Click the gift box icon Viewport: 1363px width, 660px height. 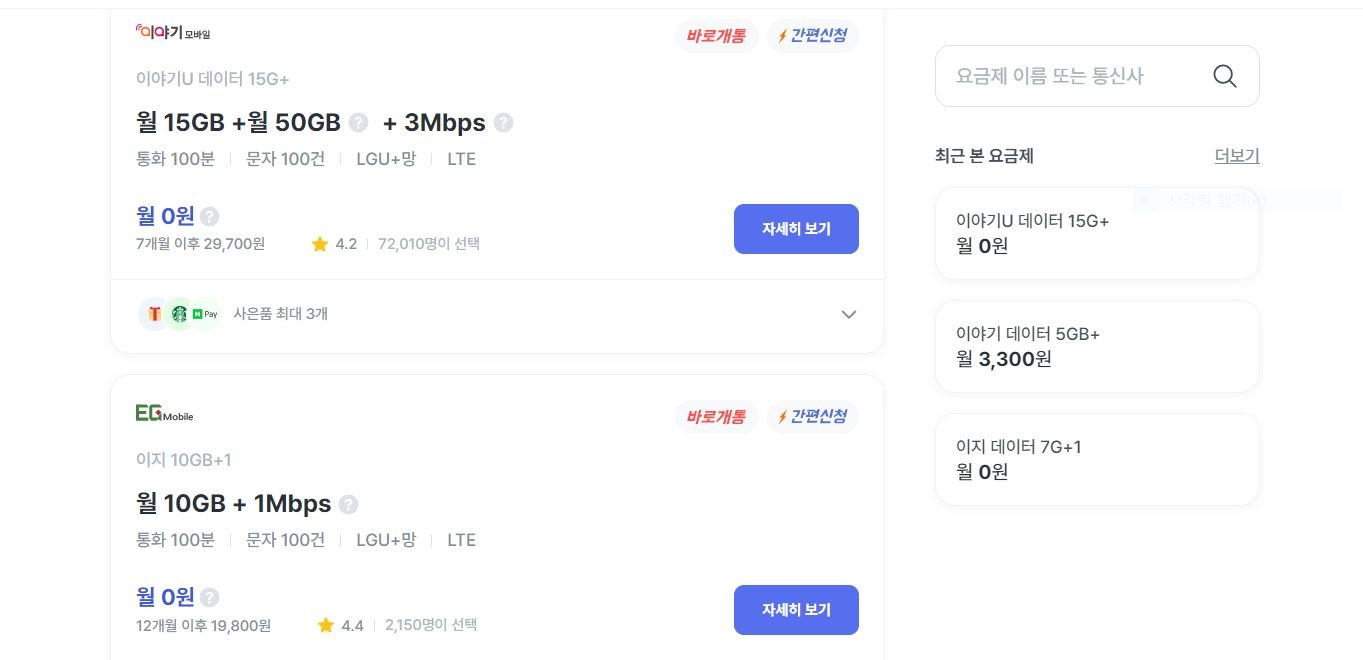(x=154, y=314)
